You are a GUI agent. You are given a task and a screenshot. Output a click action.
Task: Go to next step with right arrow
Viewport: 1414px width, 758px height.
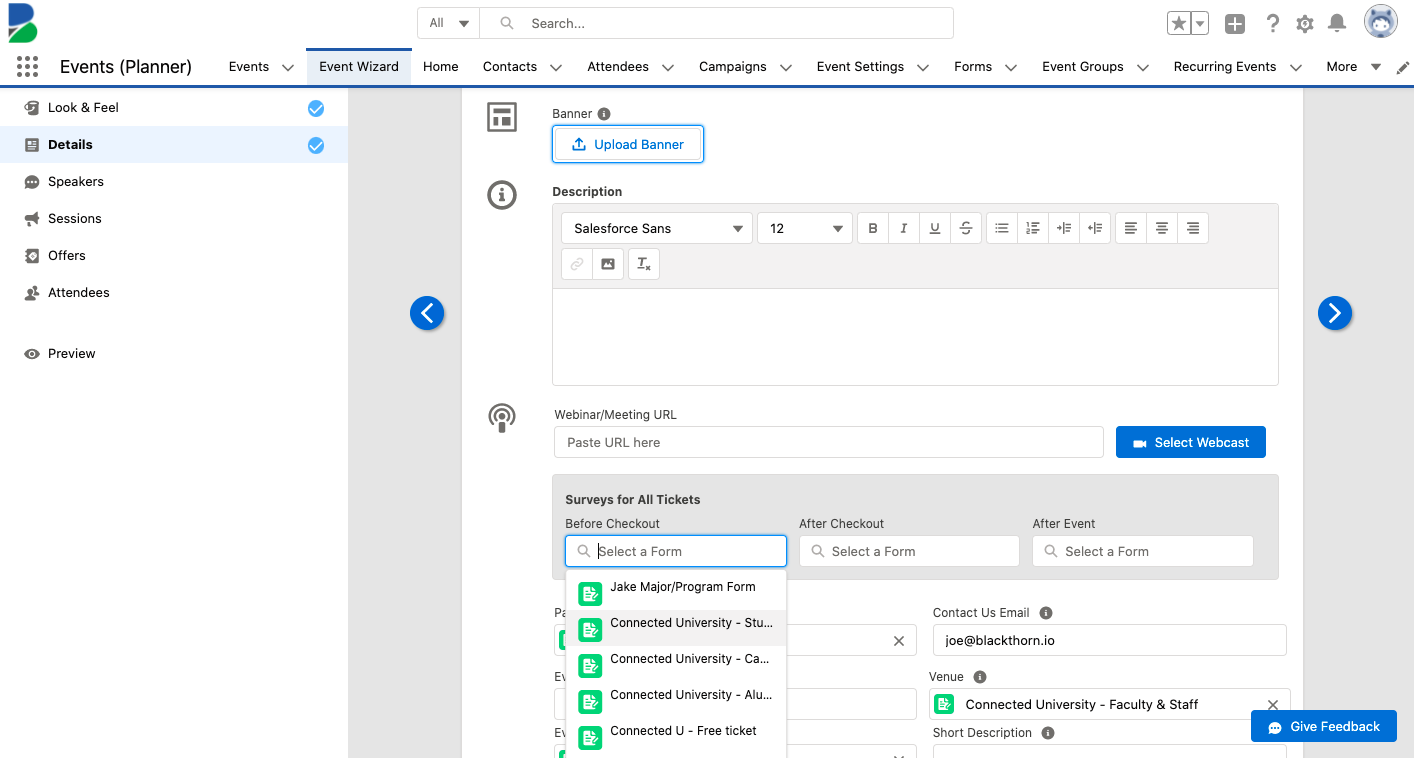[1335, 313]
